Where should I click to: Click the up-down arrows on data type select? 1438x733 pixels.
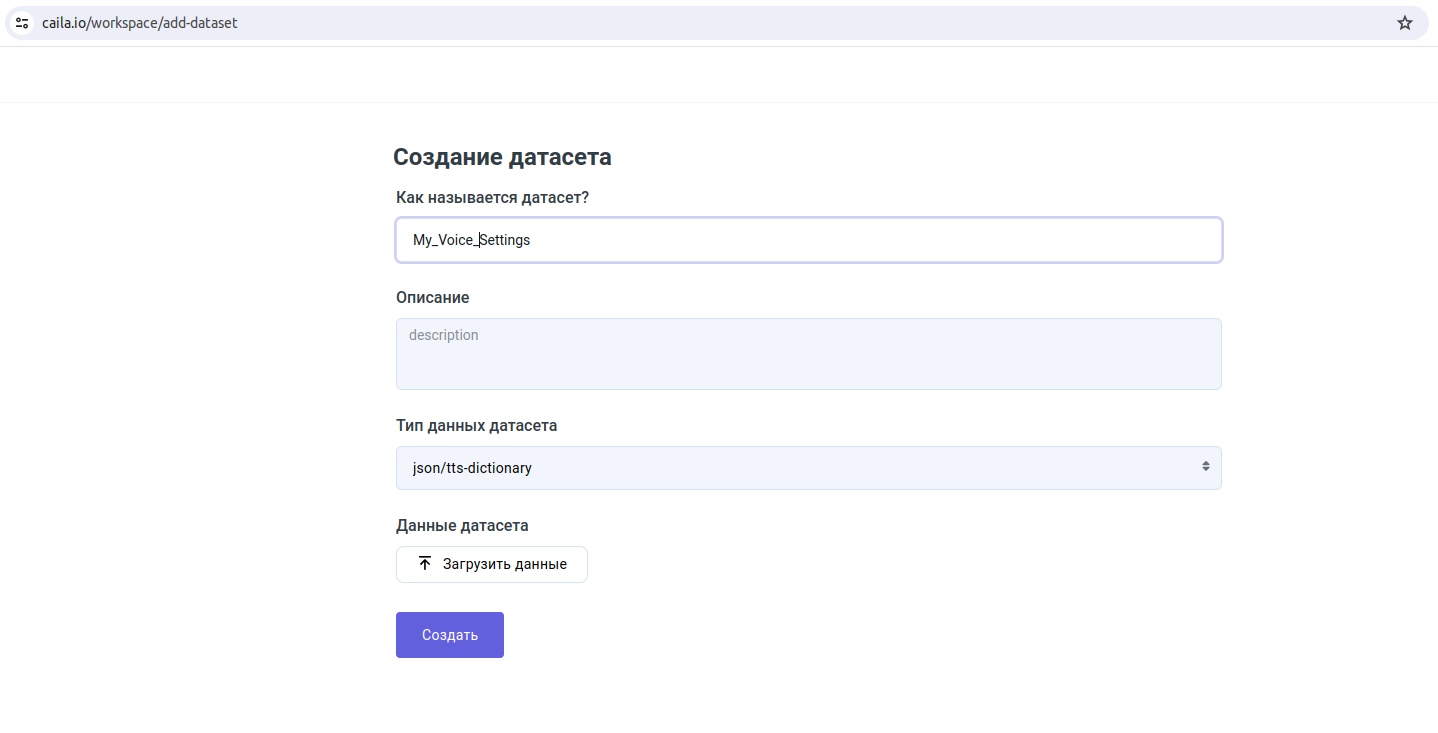(x=1205, y=467)
